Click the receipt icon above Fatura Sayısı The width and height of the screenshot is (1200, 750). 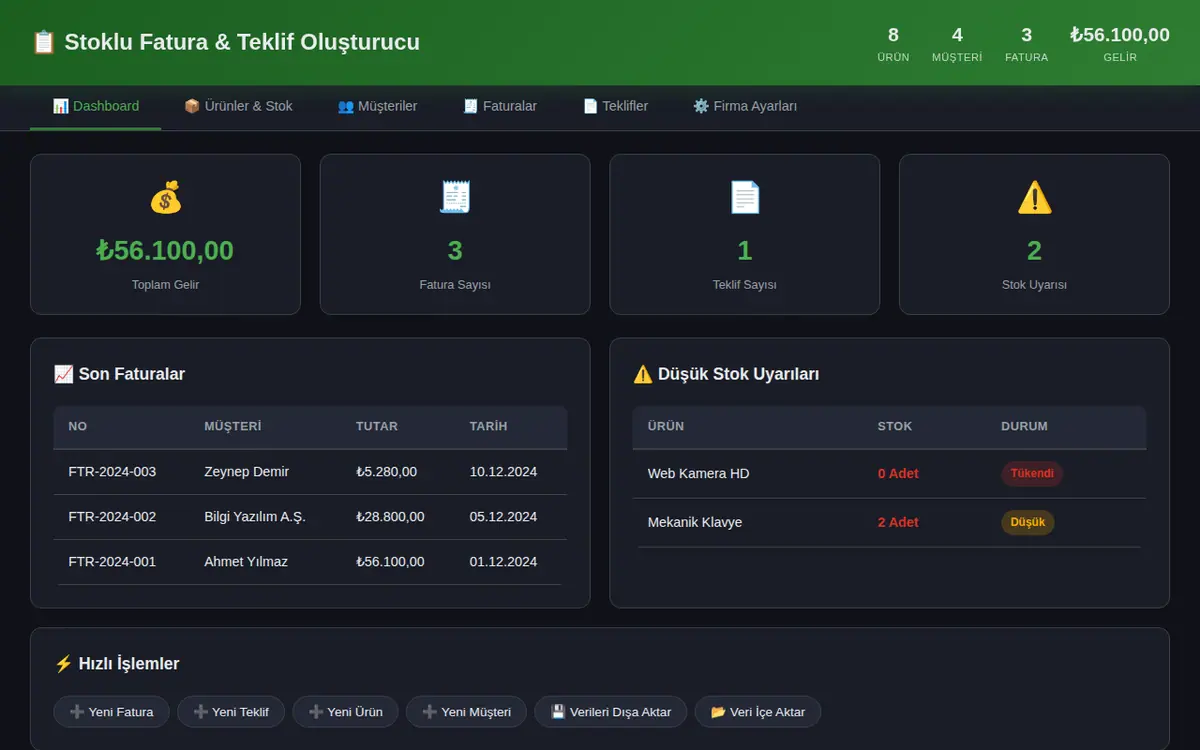tap(455, 197)
